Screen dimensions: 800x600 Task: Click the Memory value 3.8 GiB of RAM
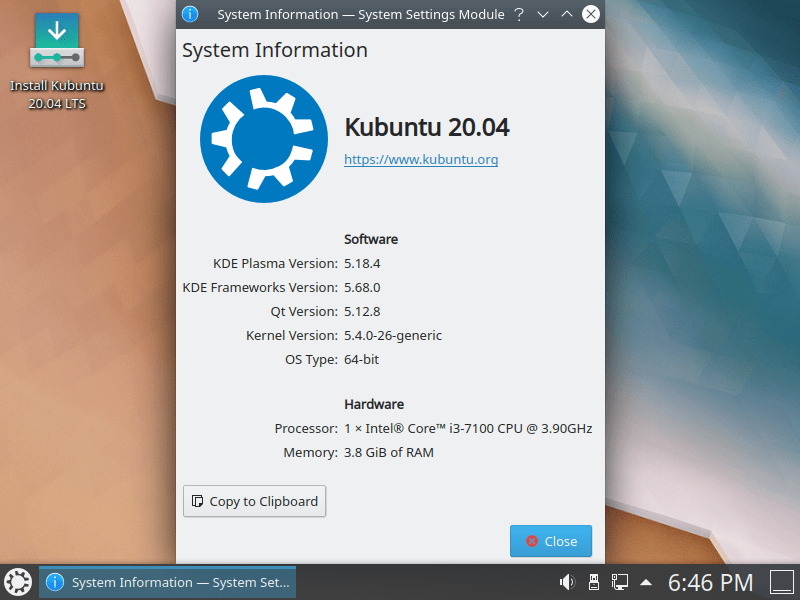[389, 453]
